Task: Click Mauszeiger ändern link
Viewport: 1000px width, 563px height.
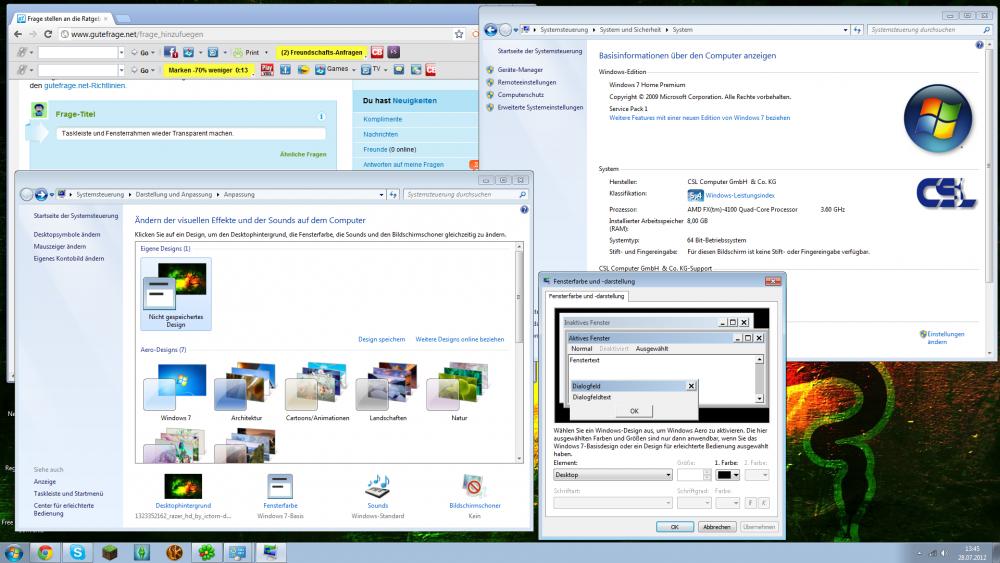Action: pos(59,246)
